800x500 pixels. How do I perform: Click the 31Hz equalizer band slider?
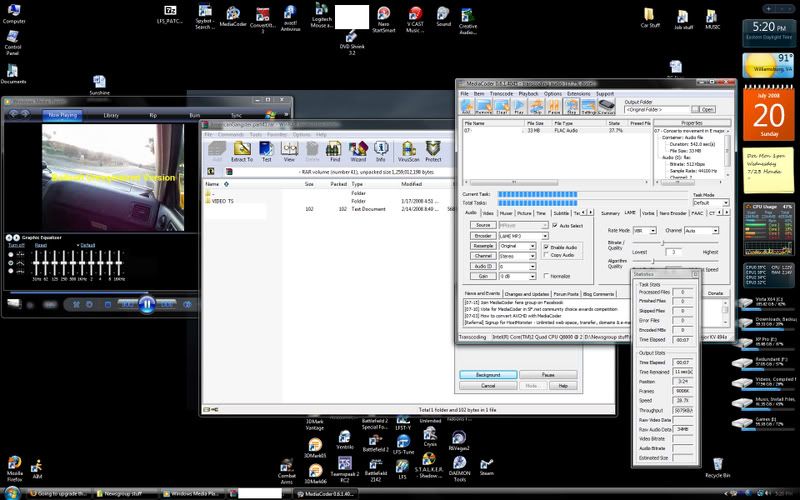pyautogui.click(x=36, y=264)
